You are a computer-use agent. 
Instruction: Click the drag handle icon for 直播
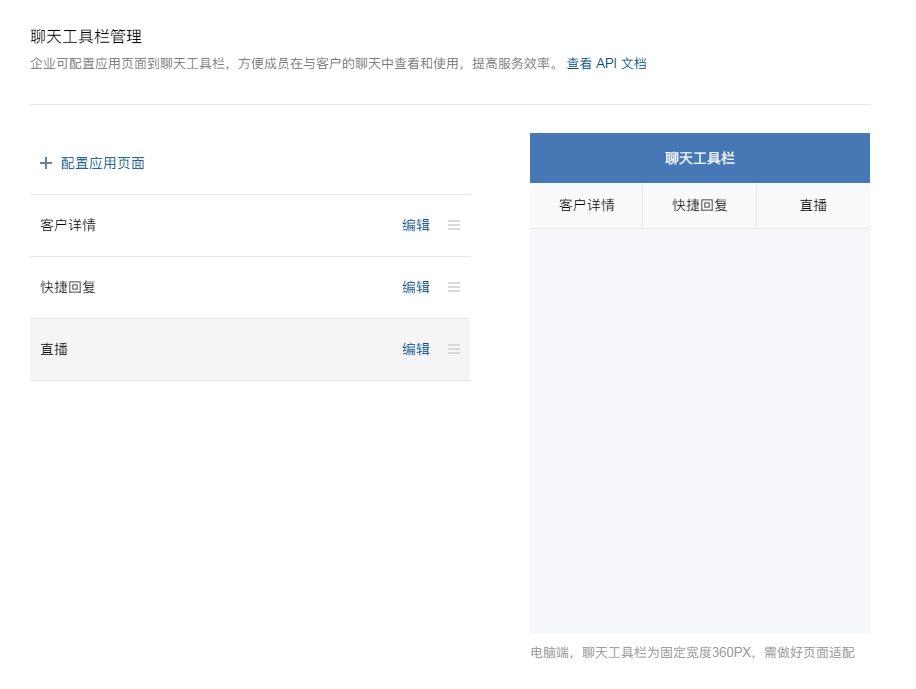(x=454, y=349)
